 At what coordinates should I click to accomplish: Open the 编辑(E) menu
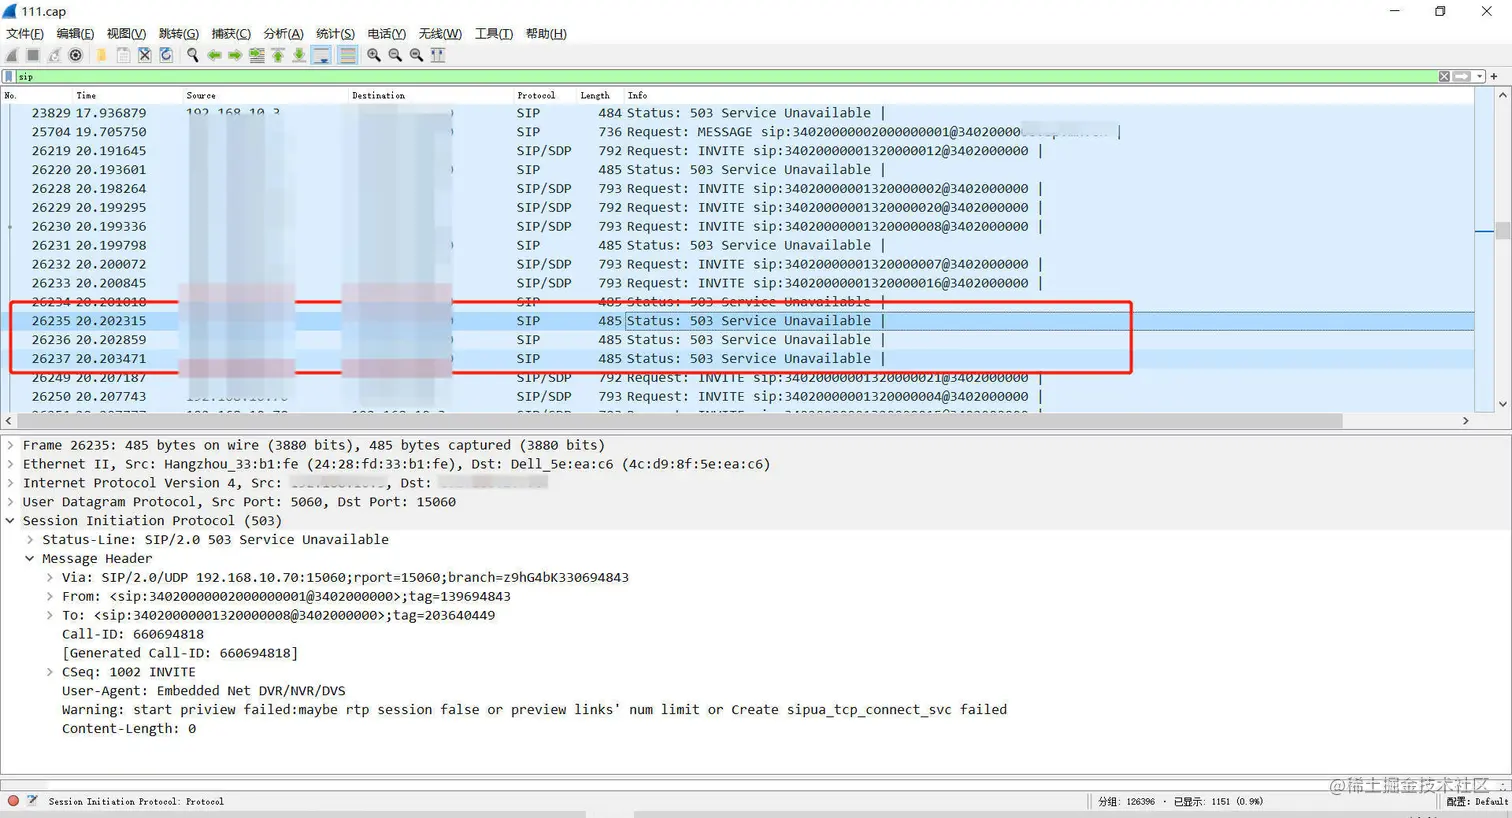75,34
